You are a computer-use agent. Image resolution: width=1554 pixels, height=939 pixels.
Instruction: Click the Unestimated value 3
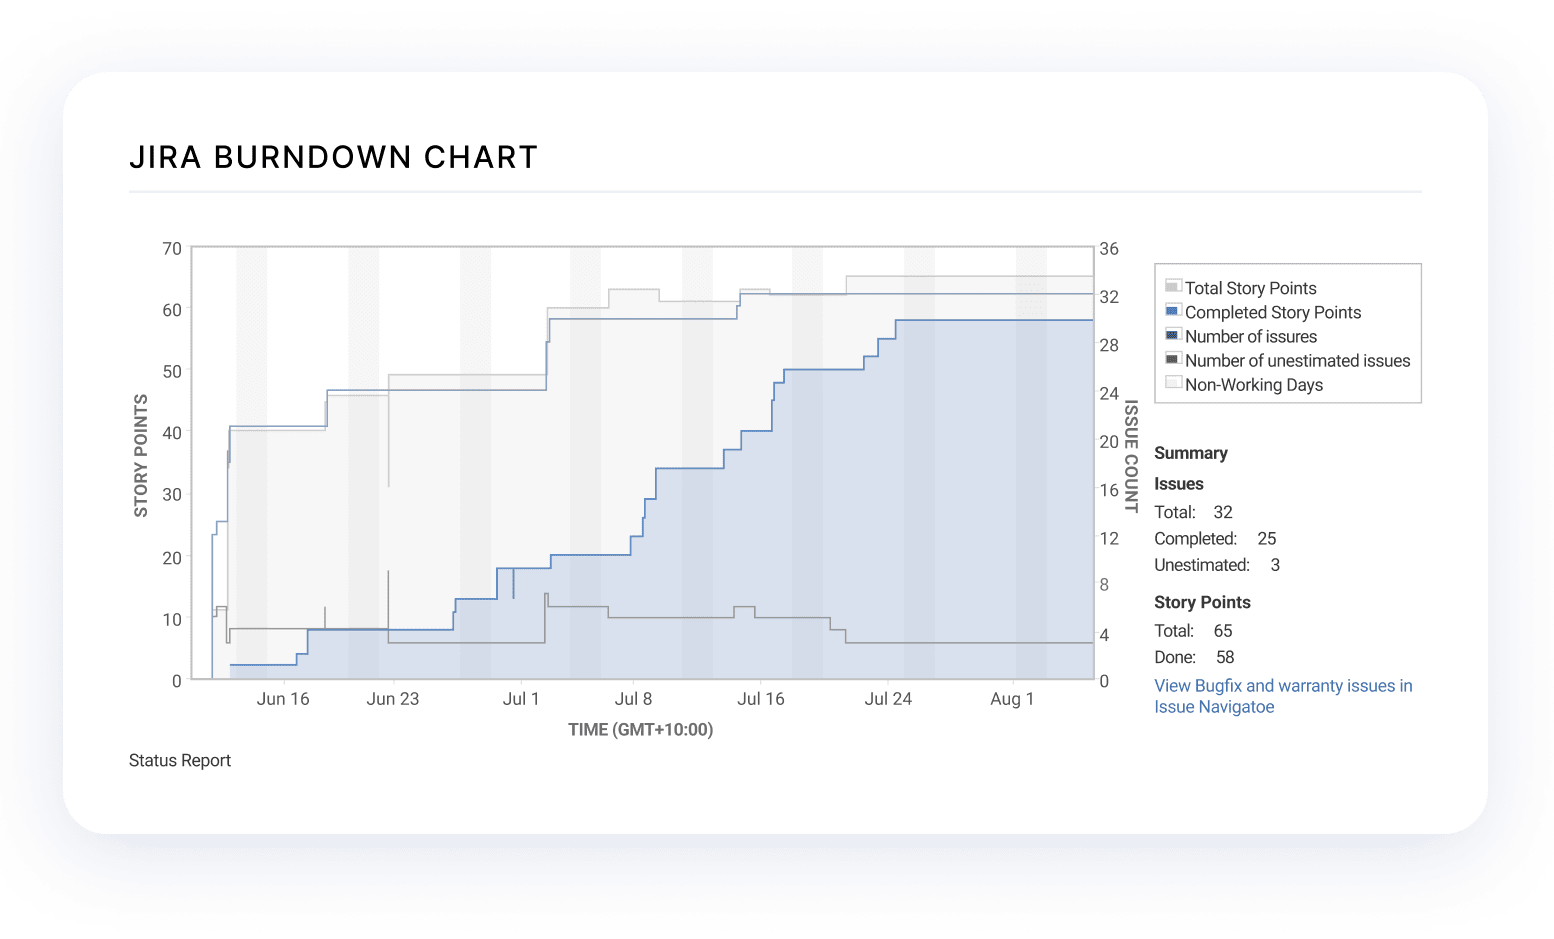click(1275, 565)
